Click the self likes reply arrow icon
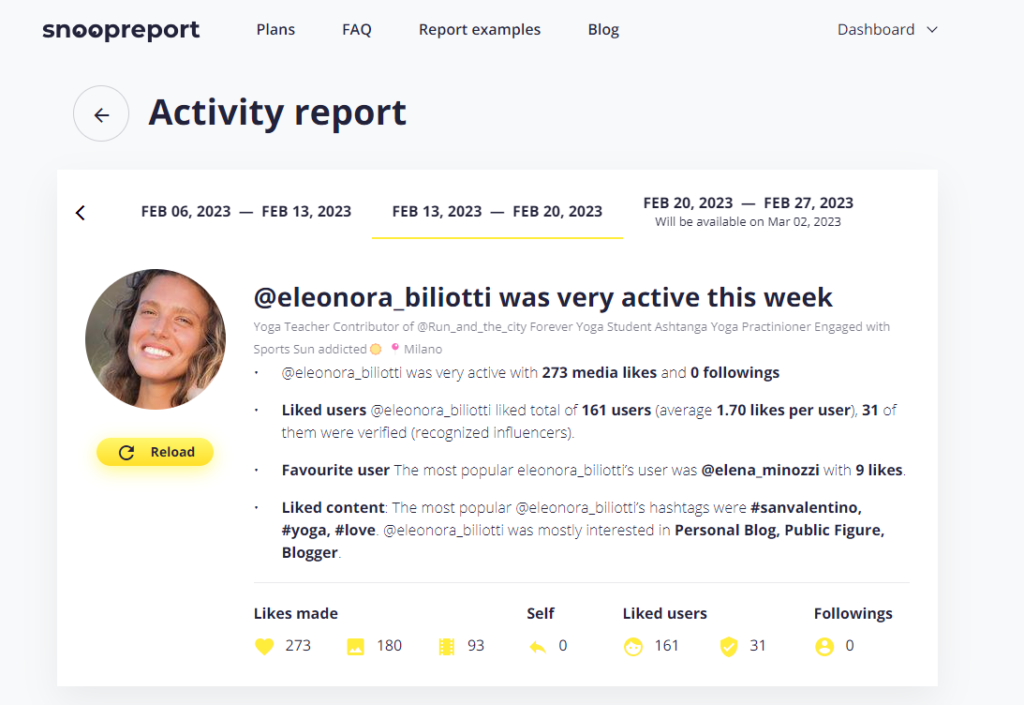The height and width of the screenshot is (705, 1024). pyautogui.click(x=537, y=646)
